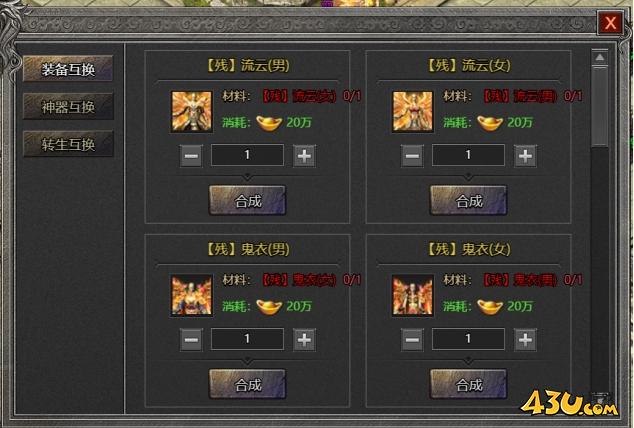This screenshot has height=428, width=634.
Task: Click gold ingot icon in 流云(男) cost
Action: click(269, 122)
